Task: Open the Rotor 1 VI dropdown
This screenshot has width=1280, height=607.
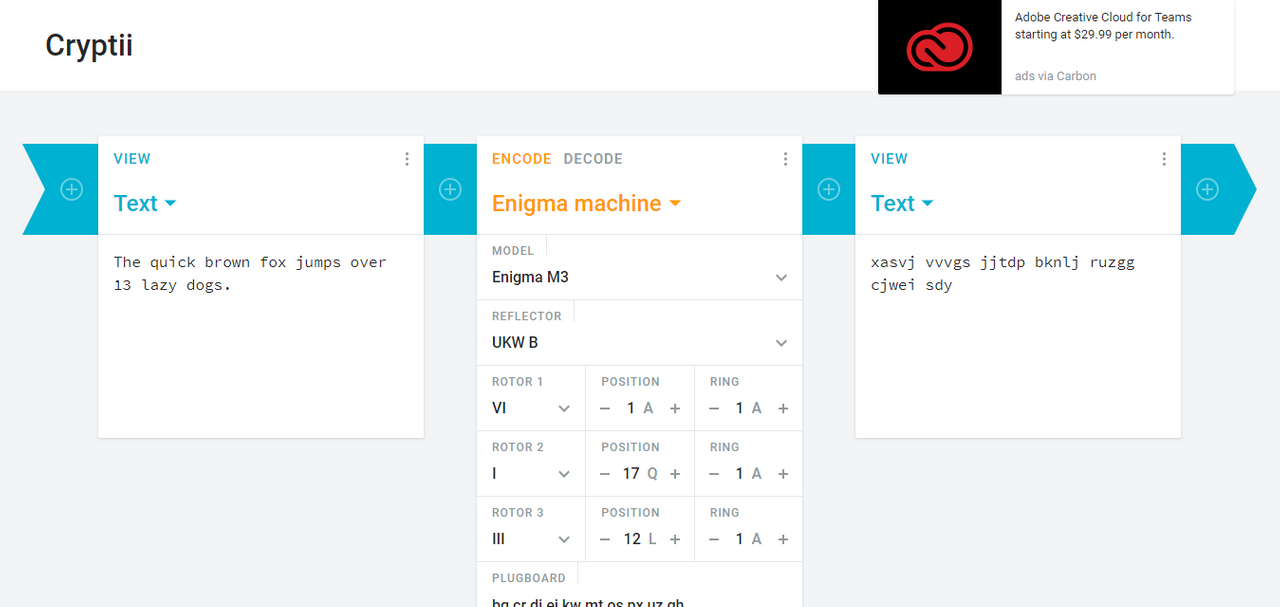Action: coord(531,408)
